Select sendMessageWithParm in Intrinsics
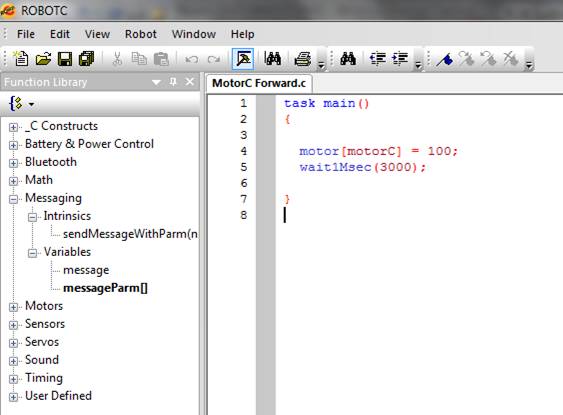Image resolution: width=563 pixels, height=415 pixels. click(130, 234)
